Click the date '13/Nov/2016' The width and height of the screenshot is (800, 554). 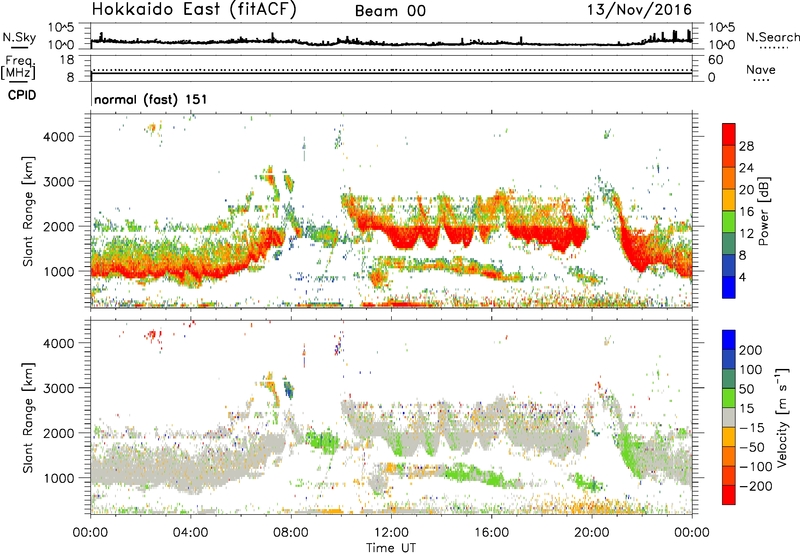click(639, 10)
